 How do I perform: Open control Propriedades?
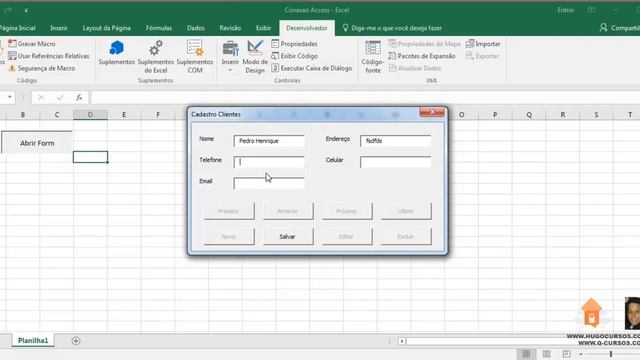pyautogui.click(x=294, y=44)
